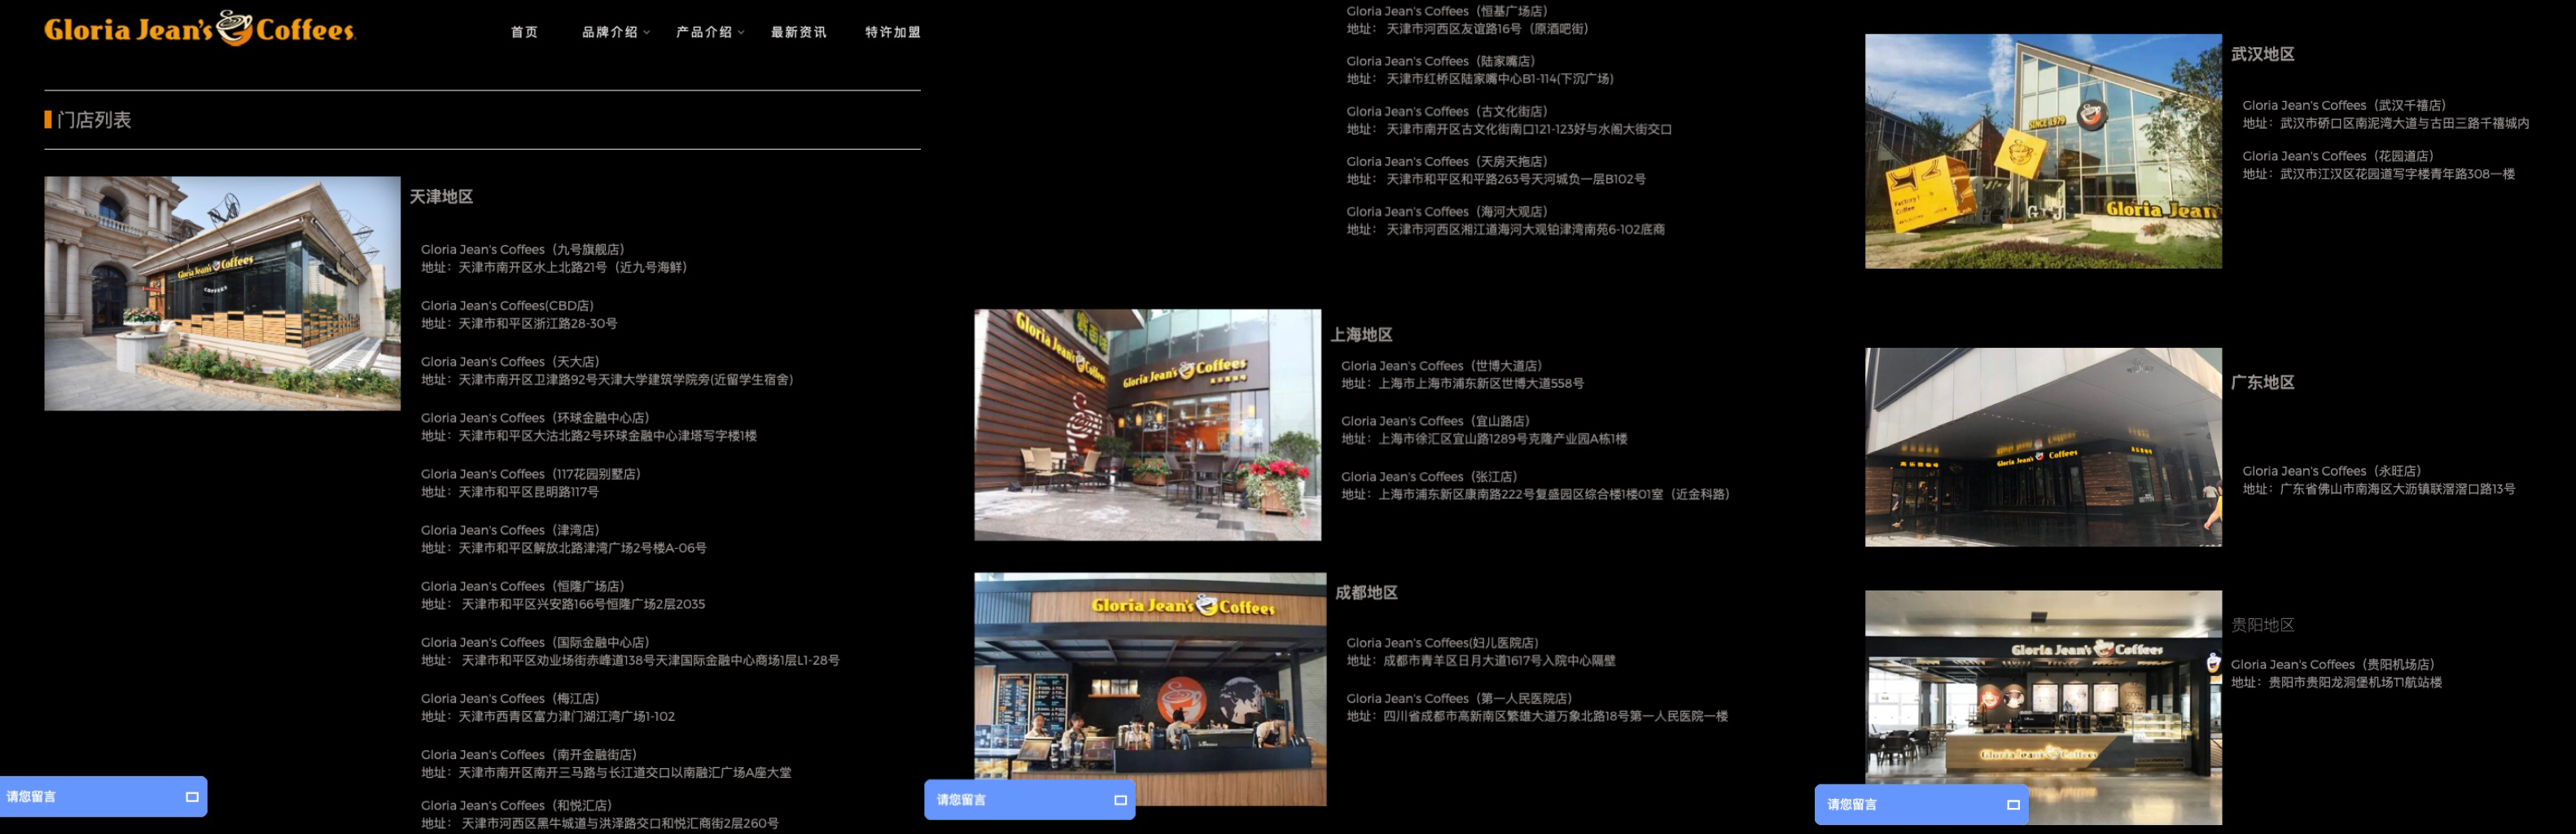
Task: Expand the 请您留言 widget over the Chengdu store photo
Action: (1120, 800)
